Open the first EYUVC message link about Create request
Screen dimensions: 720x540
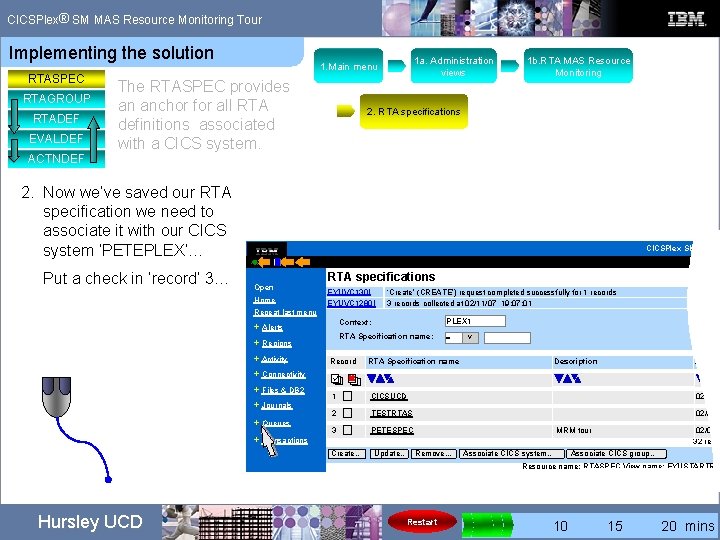[349, 292]
